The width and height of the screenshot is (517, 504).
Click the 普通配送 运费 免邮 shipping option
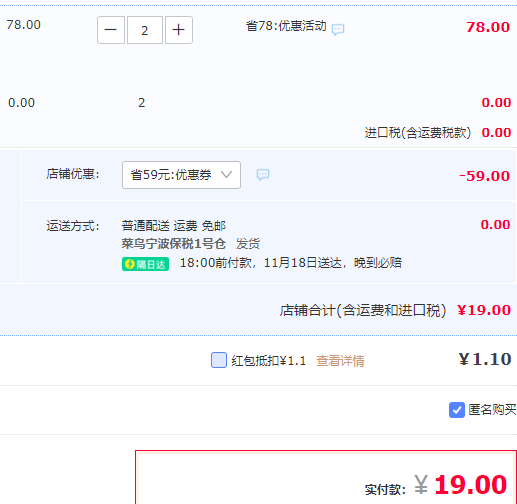174,226
